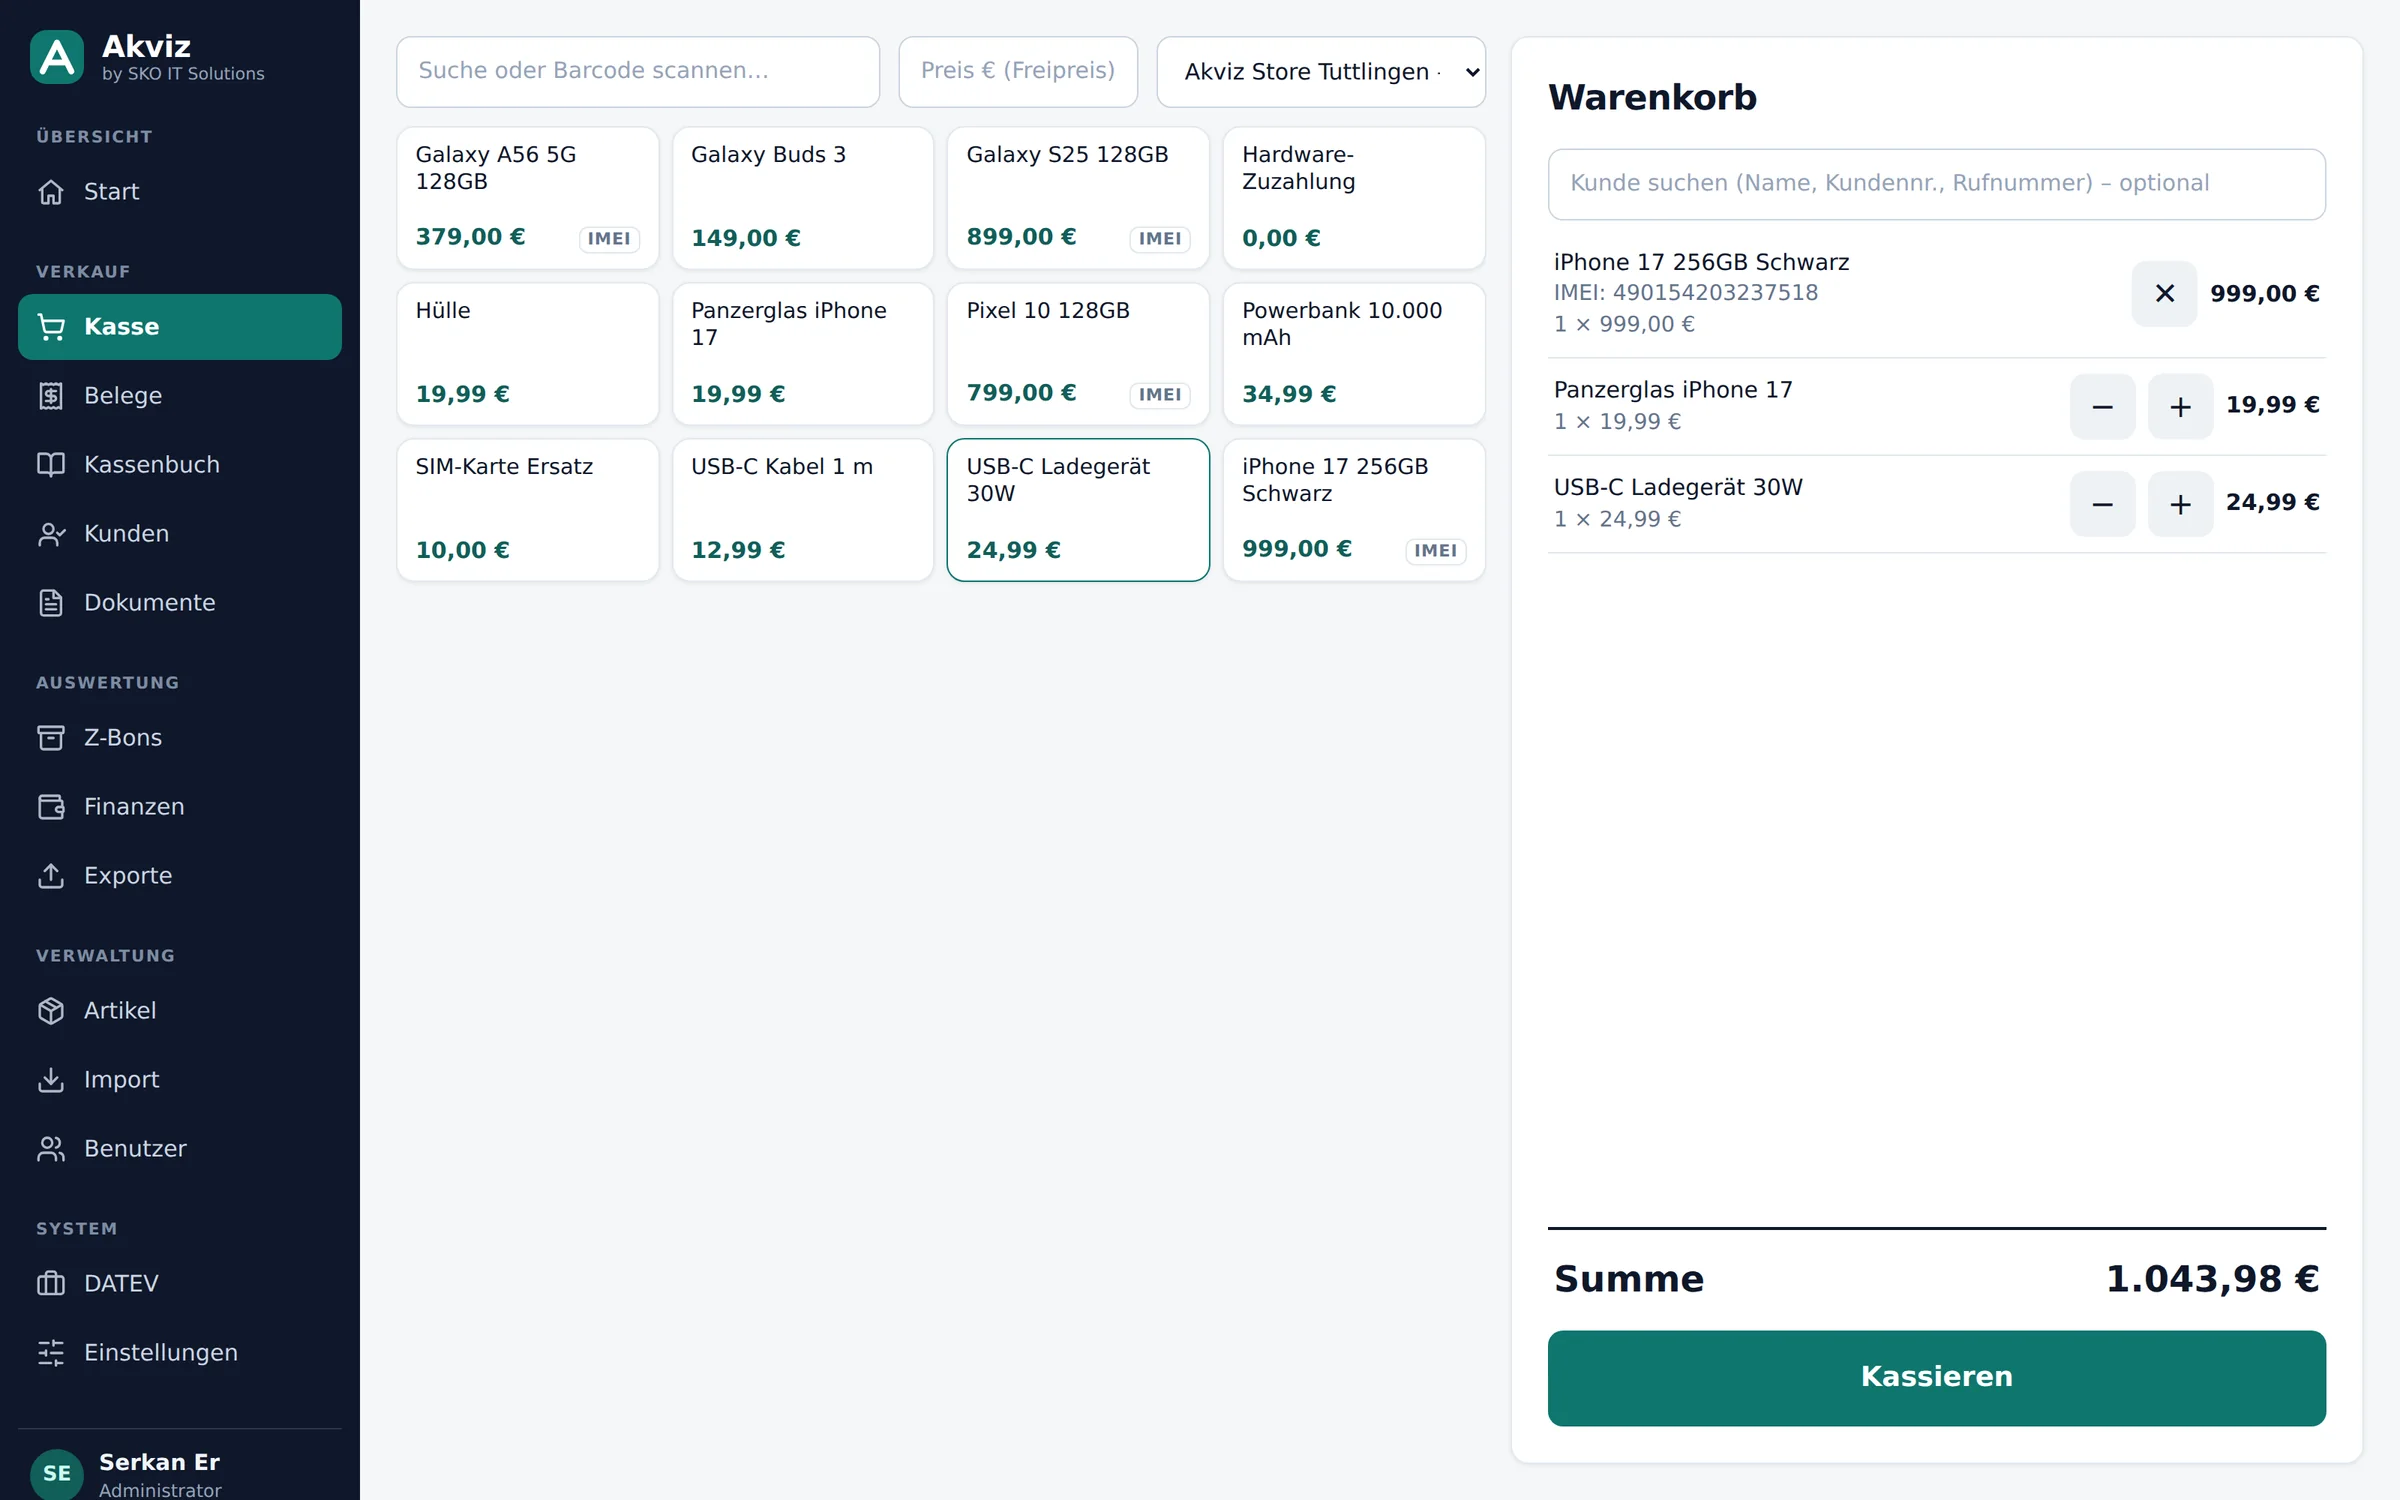The height and width of the screenshot is (1500, 2400).
Task: Open the Akviz Store Tuttlingen dropdown
Action: (1321, 72)
